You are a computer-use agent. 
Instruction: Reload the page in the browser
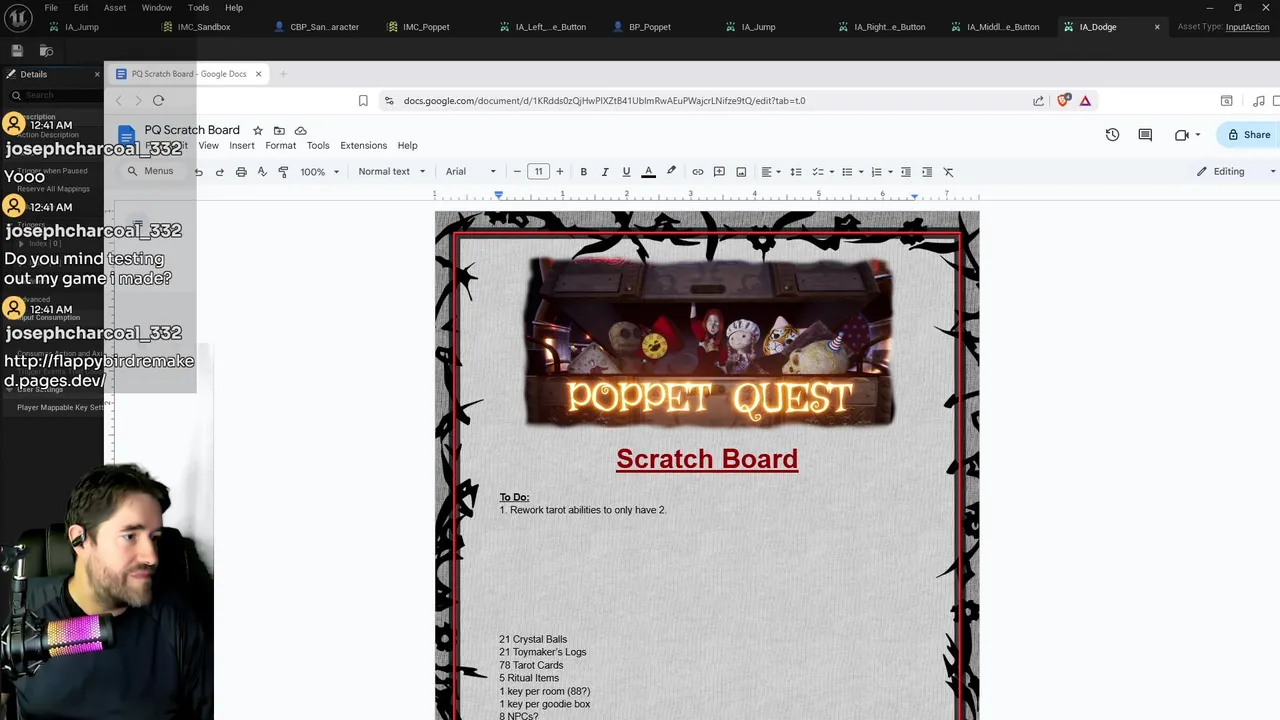tap(158, 100)
